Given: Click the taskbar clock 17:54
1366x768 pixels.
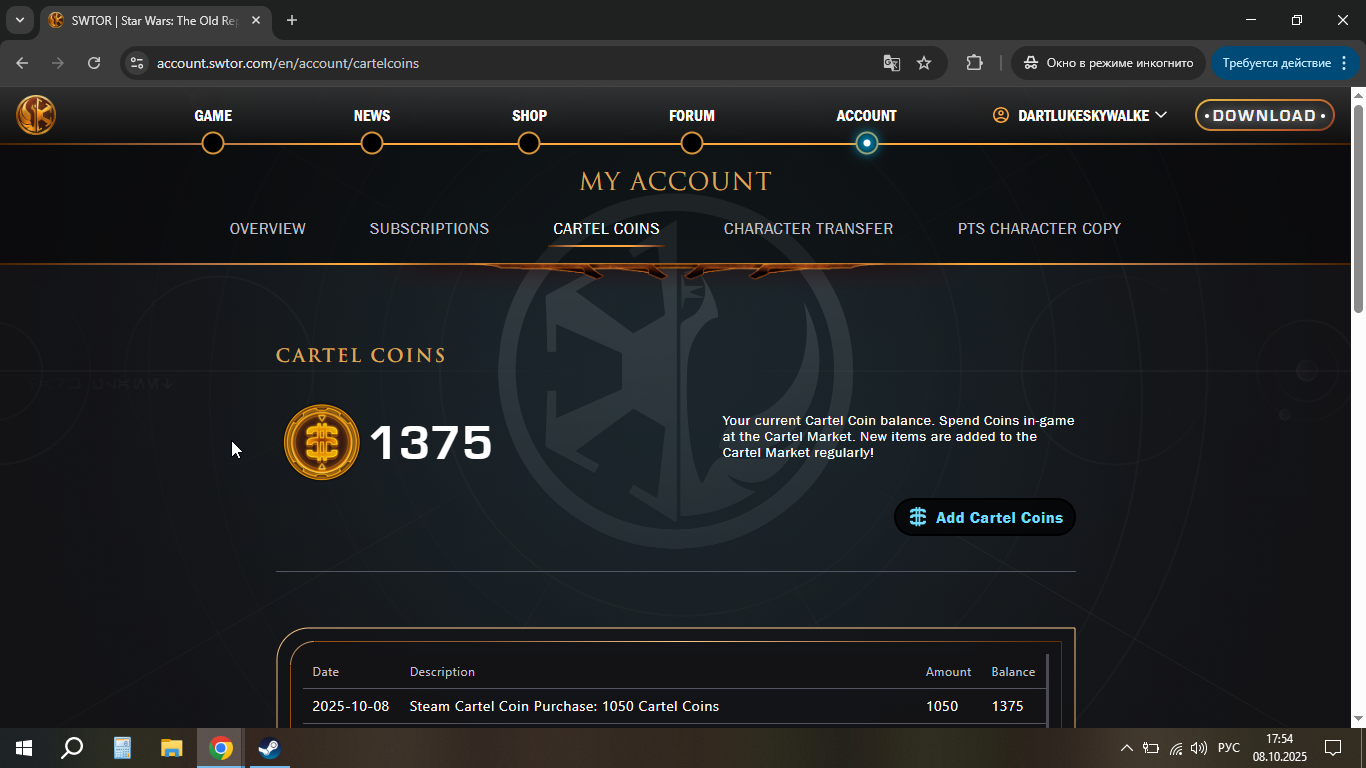Looking at the screenshot, I should tap(1280, 739).
